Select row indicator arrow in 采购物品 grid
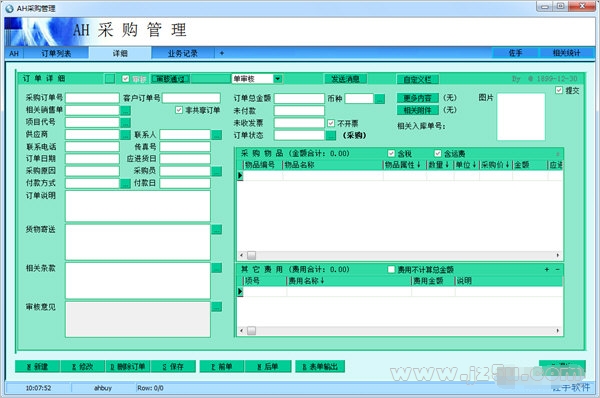 point(240,176)
